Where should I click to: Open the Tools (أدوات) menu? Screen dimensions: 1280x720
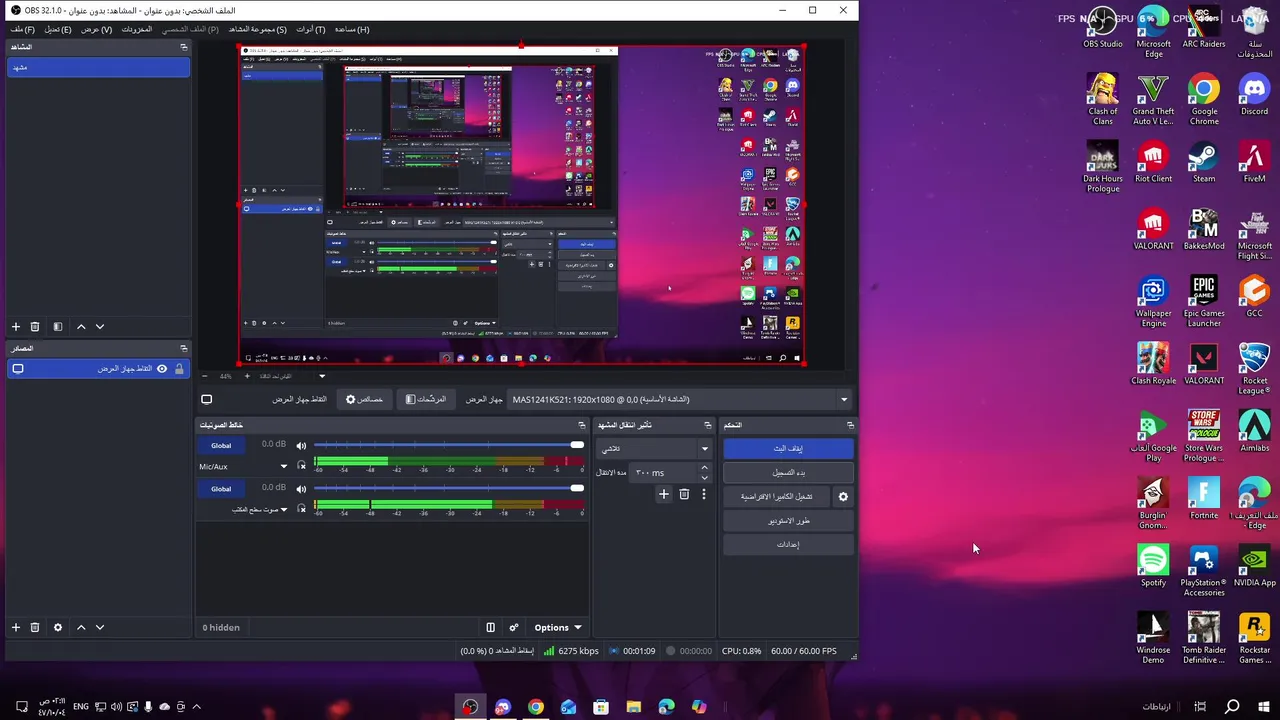click(x=311, y=29)
